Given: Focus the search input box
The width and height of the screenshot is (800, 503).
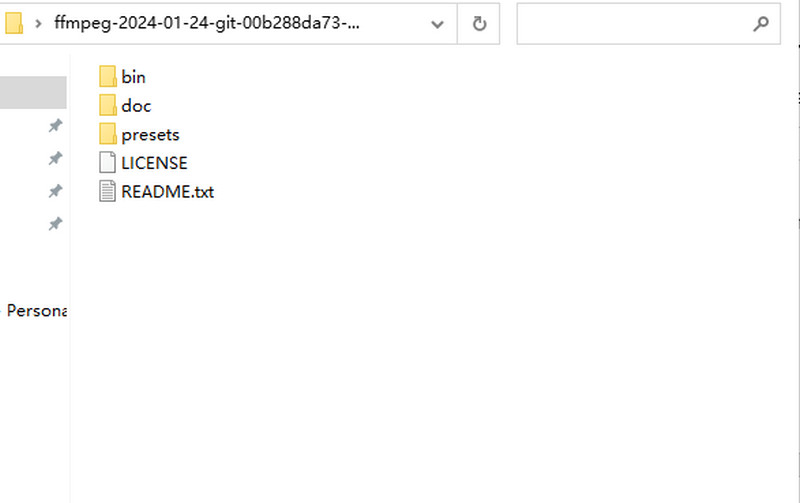Looking at the screenshot, I should coord(630,25).
